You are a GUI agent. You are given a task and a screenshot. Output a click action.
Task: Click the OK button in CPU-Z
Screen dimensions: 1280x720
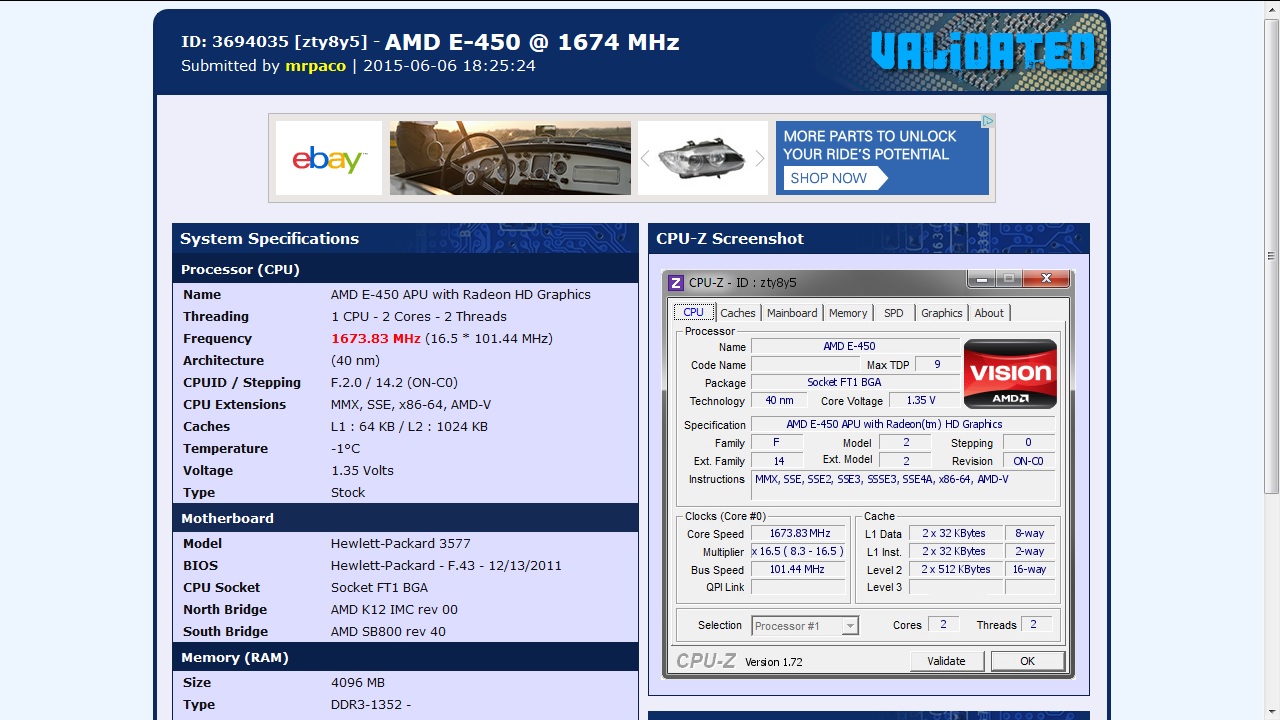coord(1027,661)
